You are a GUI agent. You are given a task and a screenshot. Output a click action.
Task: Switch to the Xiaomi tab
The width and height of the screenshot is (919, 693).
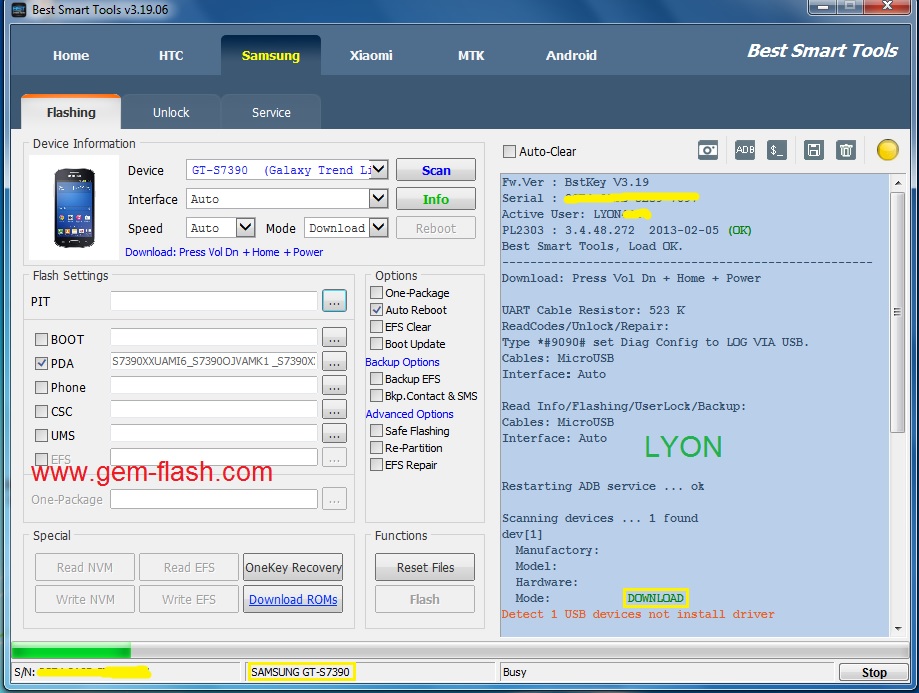point(371,56)
